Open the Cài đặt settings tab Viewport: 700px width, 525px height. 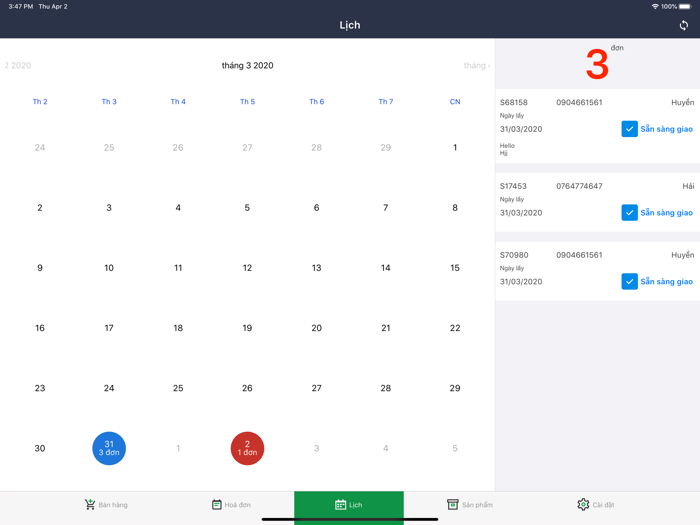tap(596, 504)
